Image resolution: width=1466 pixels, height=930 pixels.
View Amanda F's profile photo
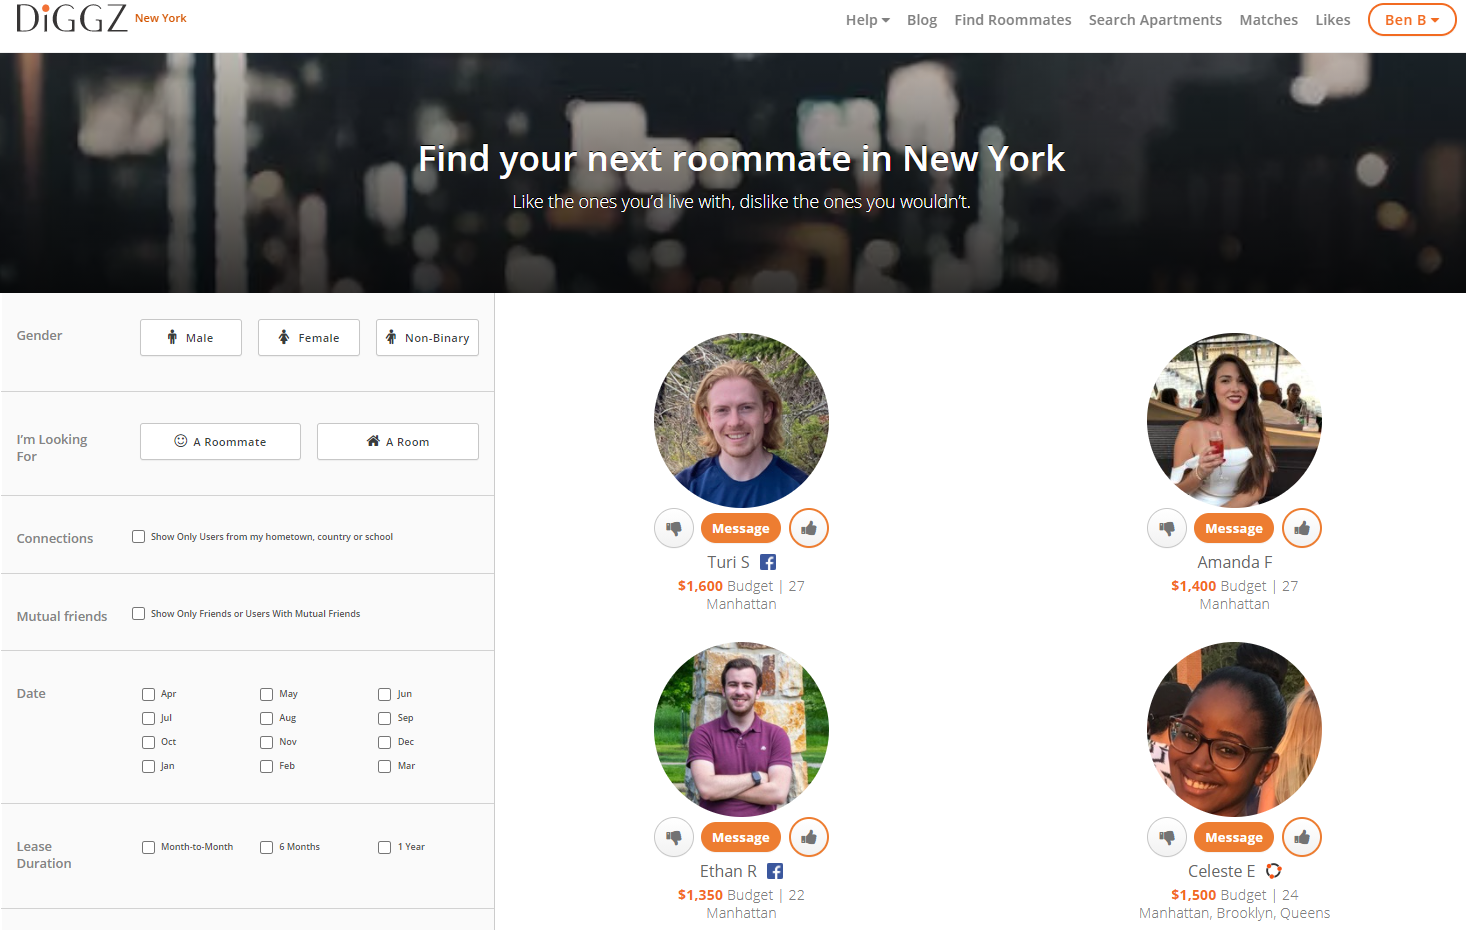tap(1234, 420)
